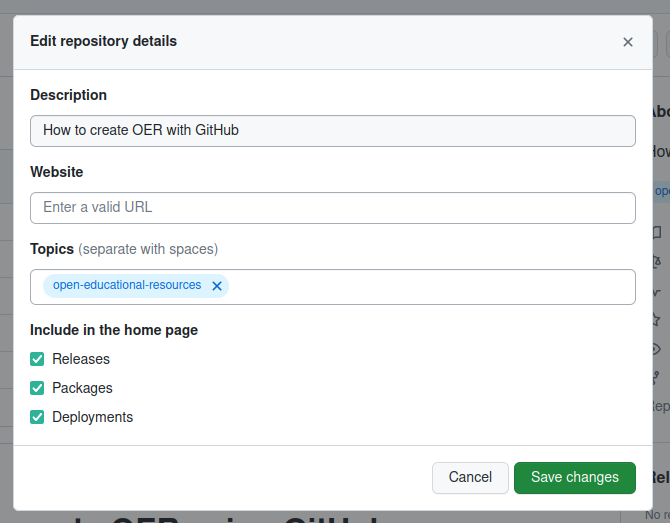Focus the Website URL input
This screenshot has width=670, height=523.
pyautogui.click(x=333, y=207)
